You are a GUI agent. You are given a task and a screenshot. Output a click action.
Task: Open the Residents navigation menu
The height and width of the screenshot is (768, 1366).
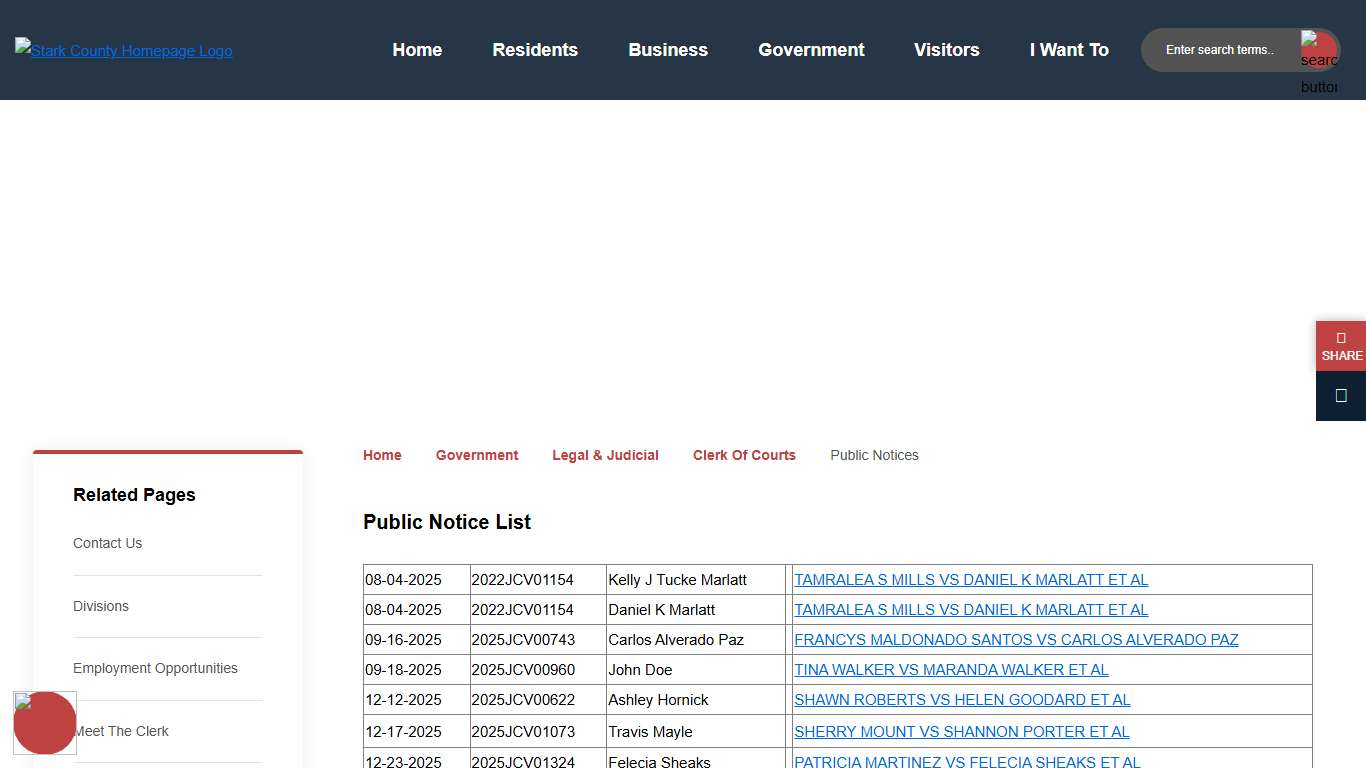[x=535, y=50]
